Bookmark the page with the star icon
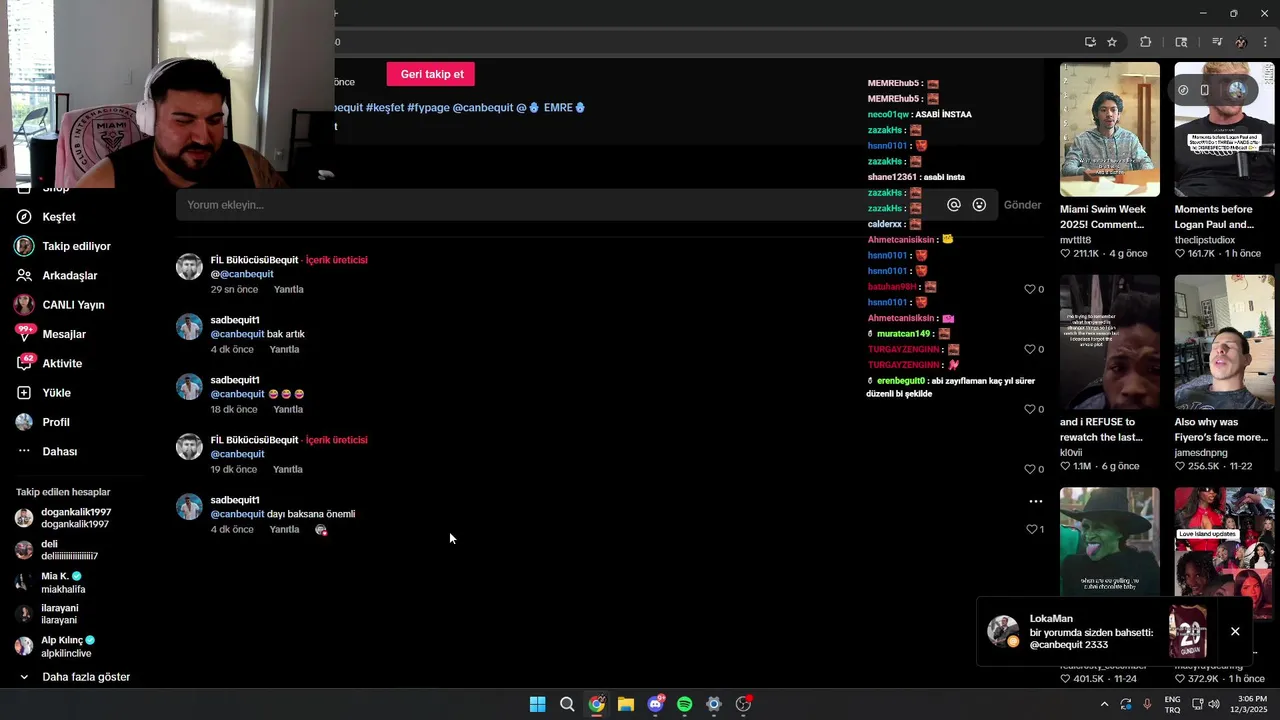The height and width of the screenshot is (720, 1280). pos(1112,42)
